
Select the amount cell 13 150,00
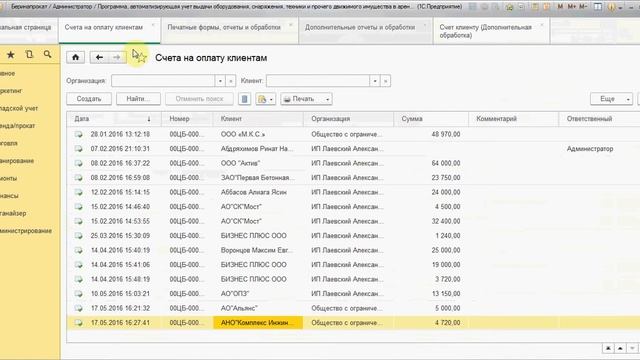tap(431, 294)
